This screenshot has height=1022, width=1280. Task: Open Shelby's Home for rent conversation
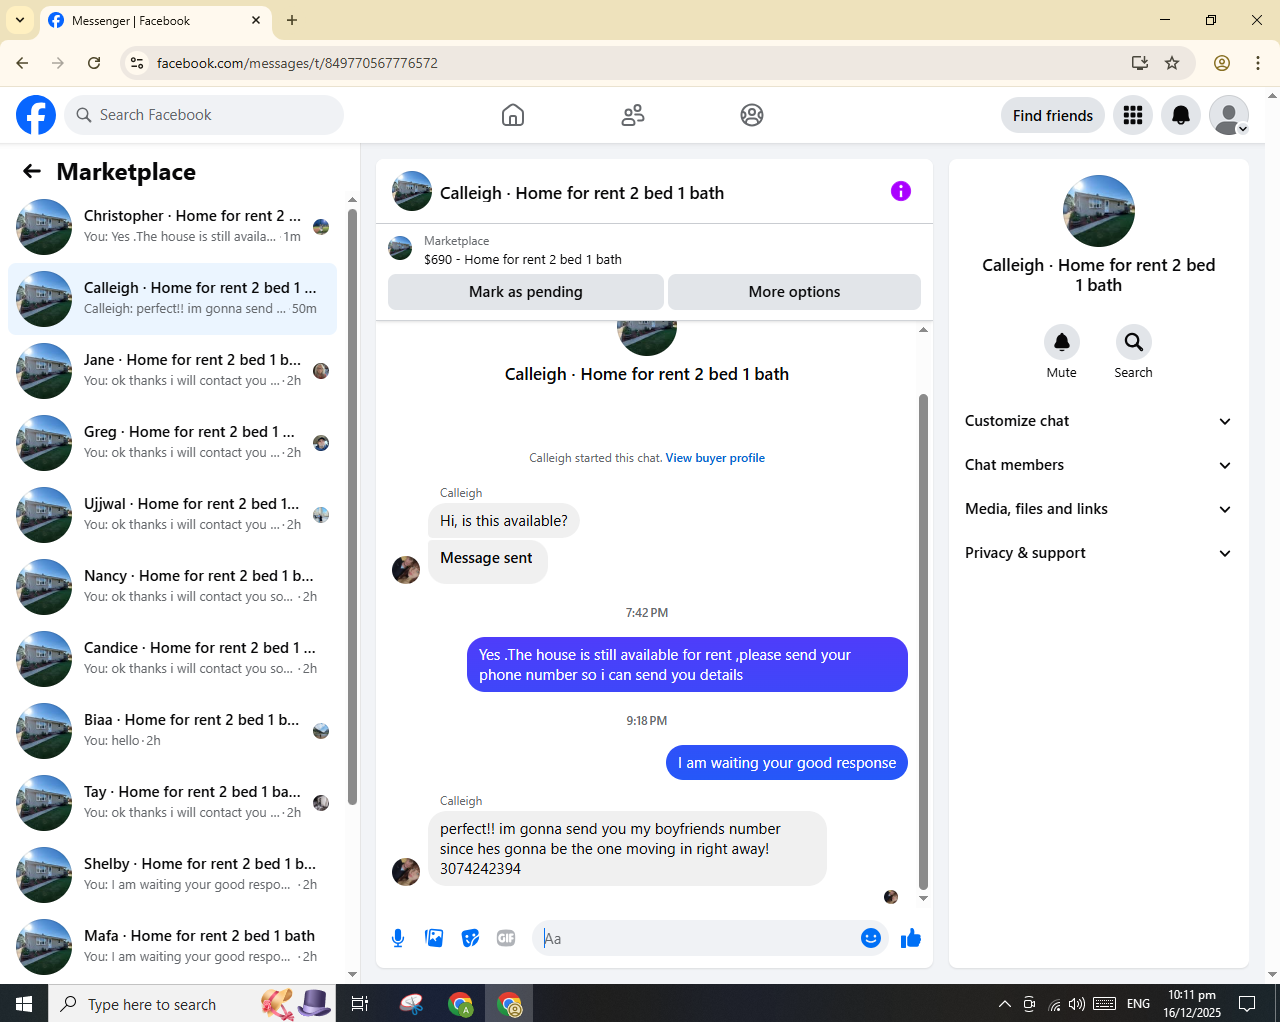(x=172, y=875)
